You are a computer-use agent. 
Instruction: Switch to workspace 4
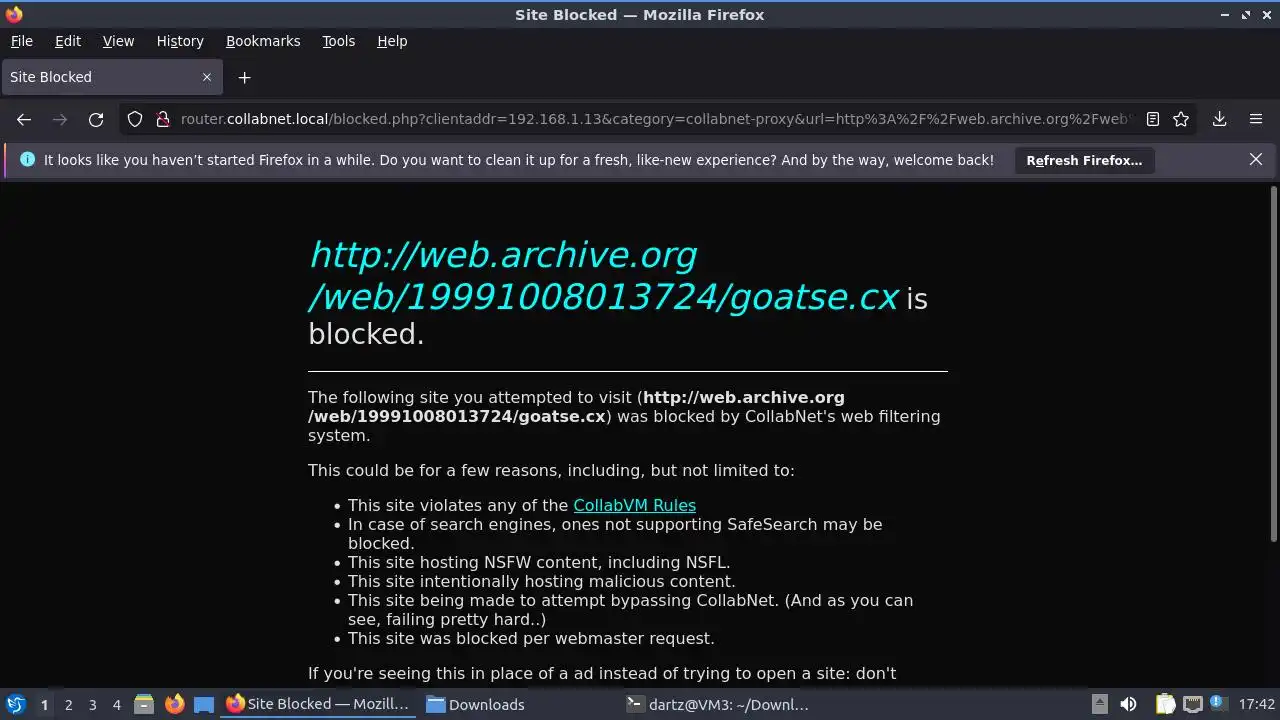coord(116,704)
